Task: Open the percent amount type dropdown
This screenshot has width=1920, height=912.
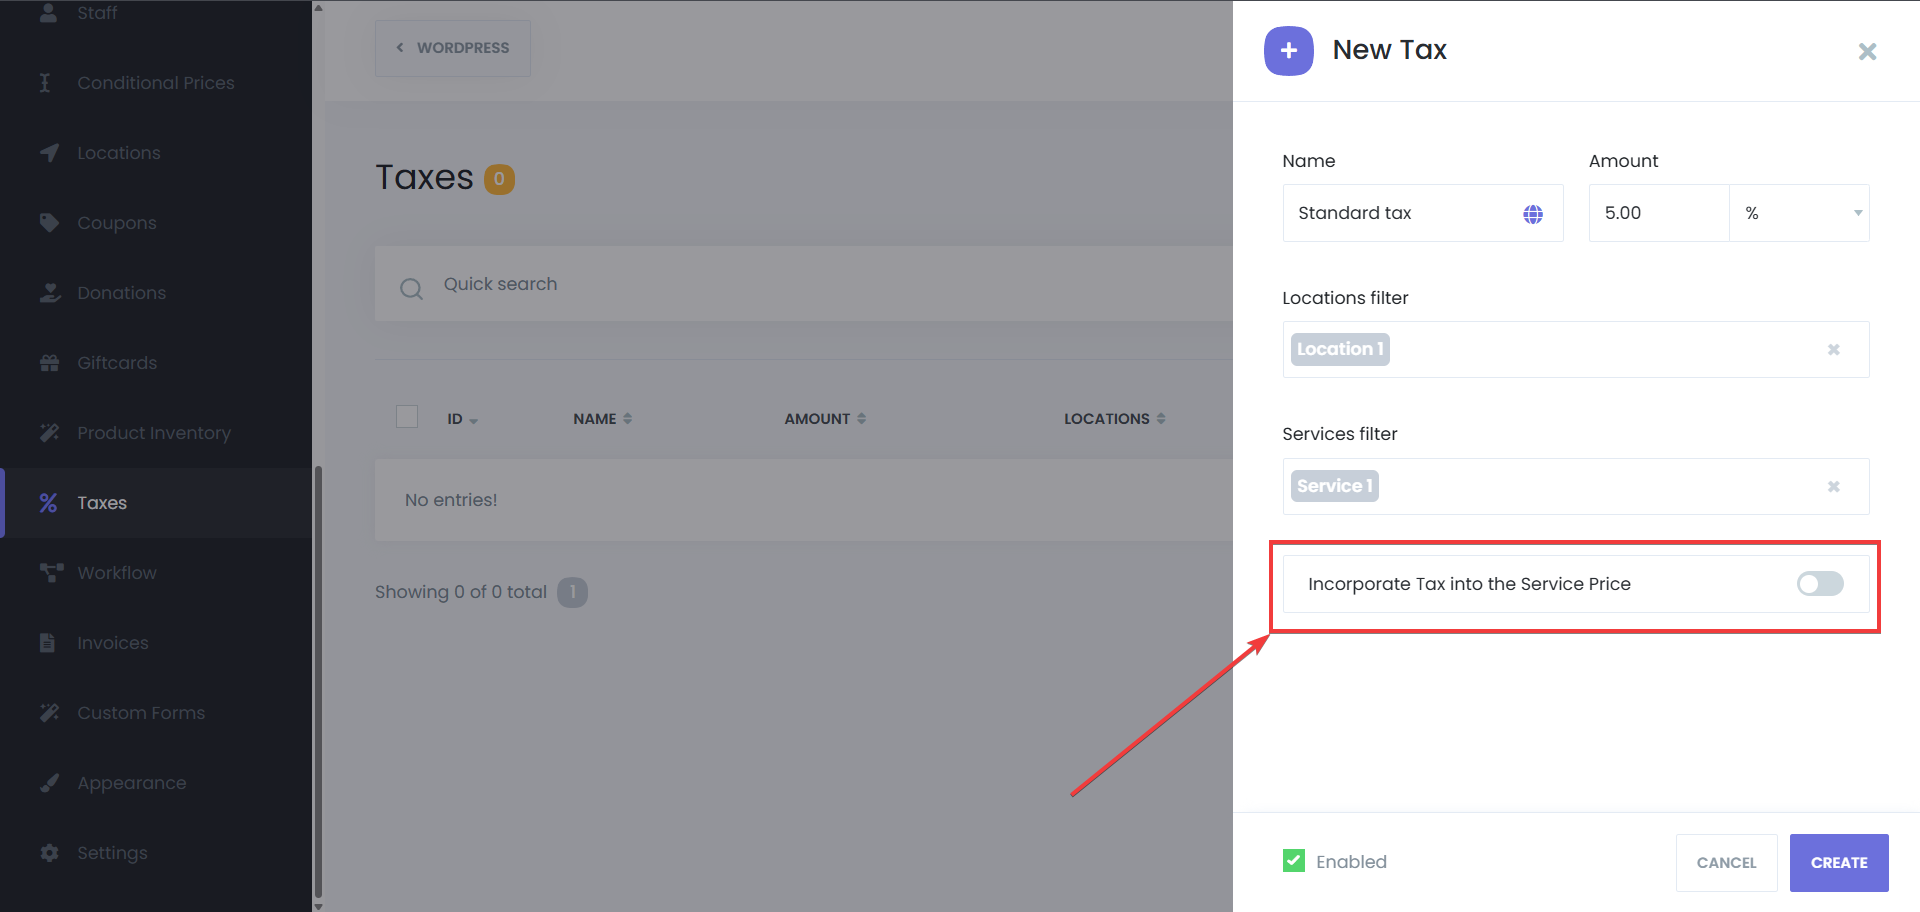Action: [x=1799, y=213]
